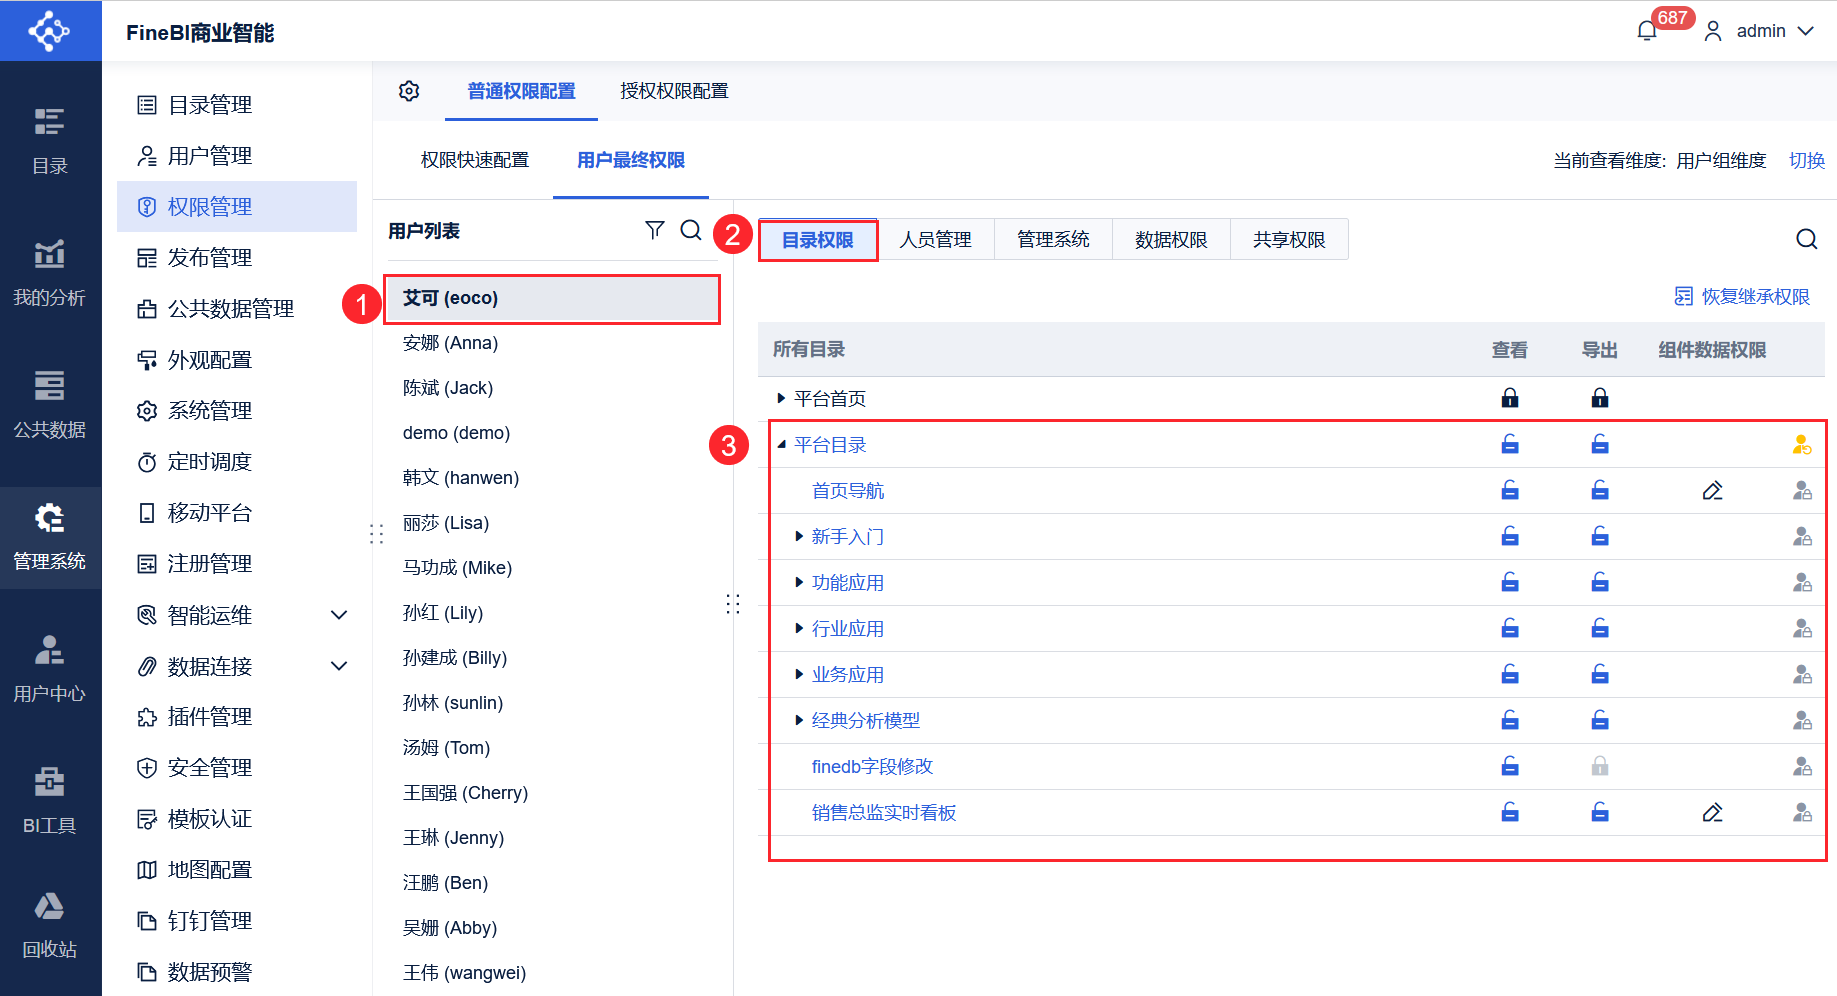Click the user-lock icon for 业务应用
1837x996 pixels.
pyautogui.click(x=1802, y=675)
